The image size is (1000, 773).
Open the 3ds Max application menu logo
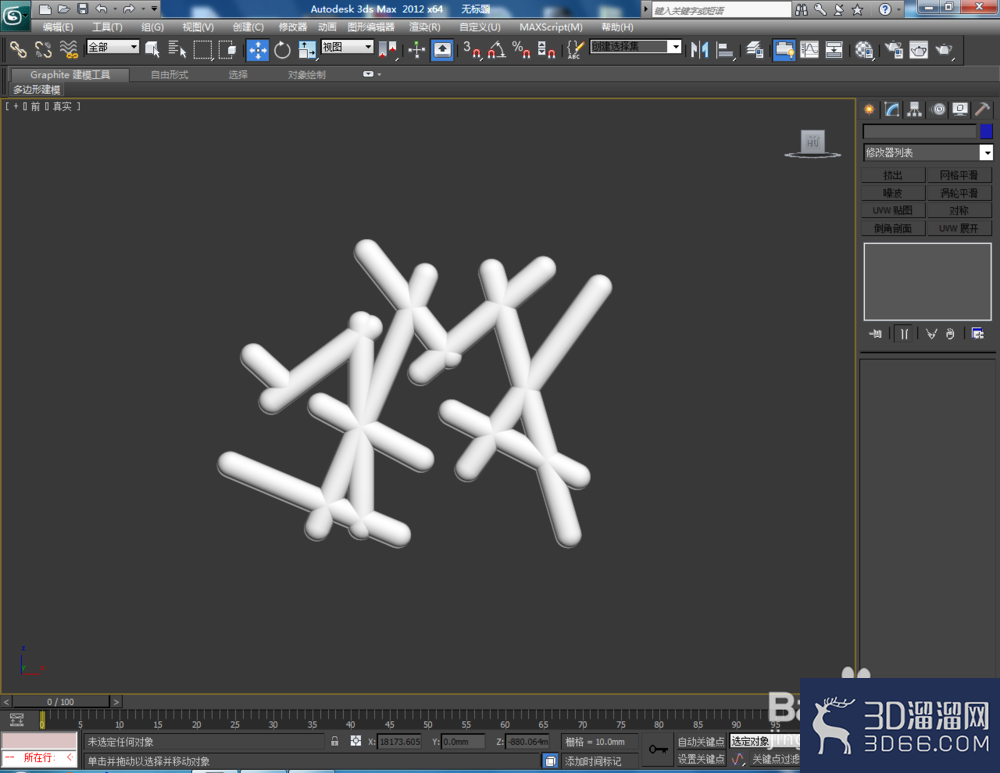tap(14, 15)
